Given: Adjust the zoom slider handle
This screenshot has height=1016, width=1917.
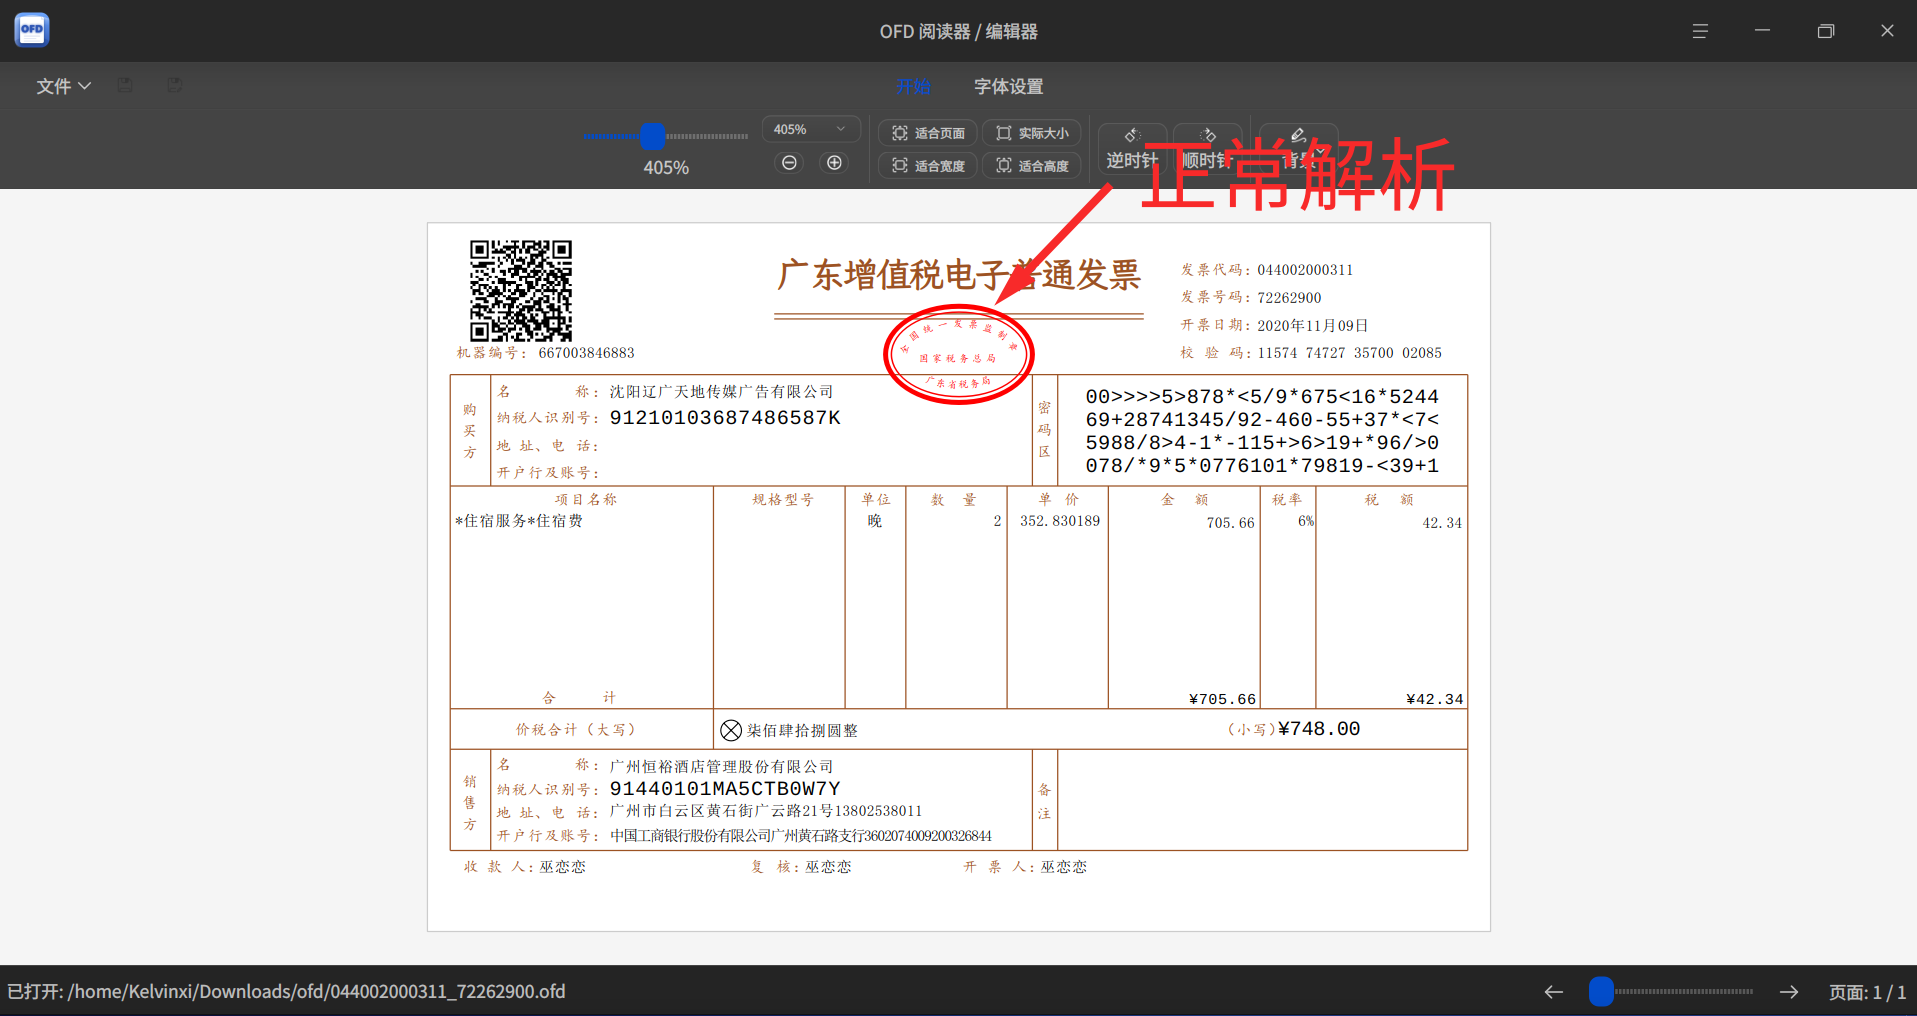Looking at the screenshot, I should 652,136.
